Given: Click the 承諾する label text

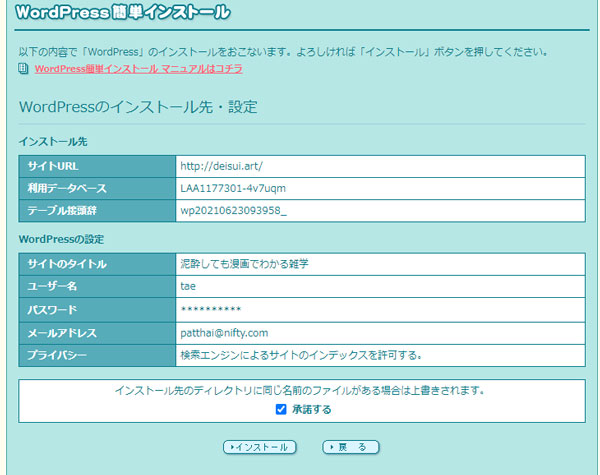Looking at the screenshot, I should [311, 410].
